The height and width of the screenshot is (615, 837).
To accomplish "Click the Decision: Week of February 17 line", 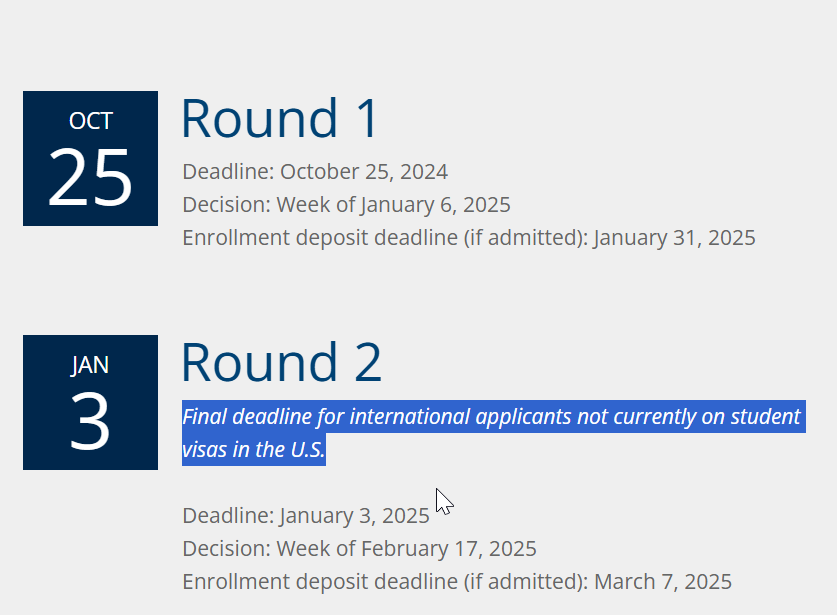I will [x=359, y=549].
